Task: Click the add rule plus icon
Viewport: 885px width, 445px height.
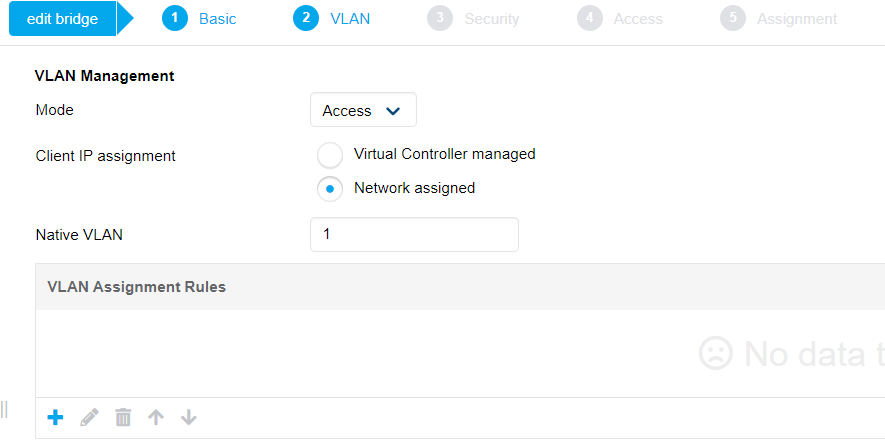Action: (x=56, y=417)
